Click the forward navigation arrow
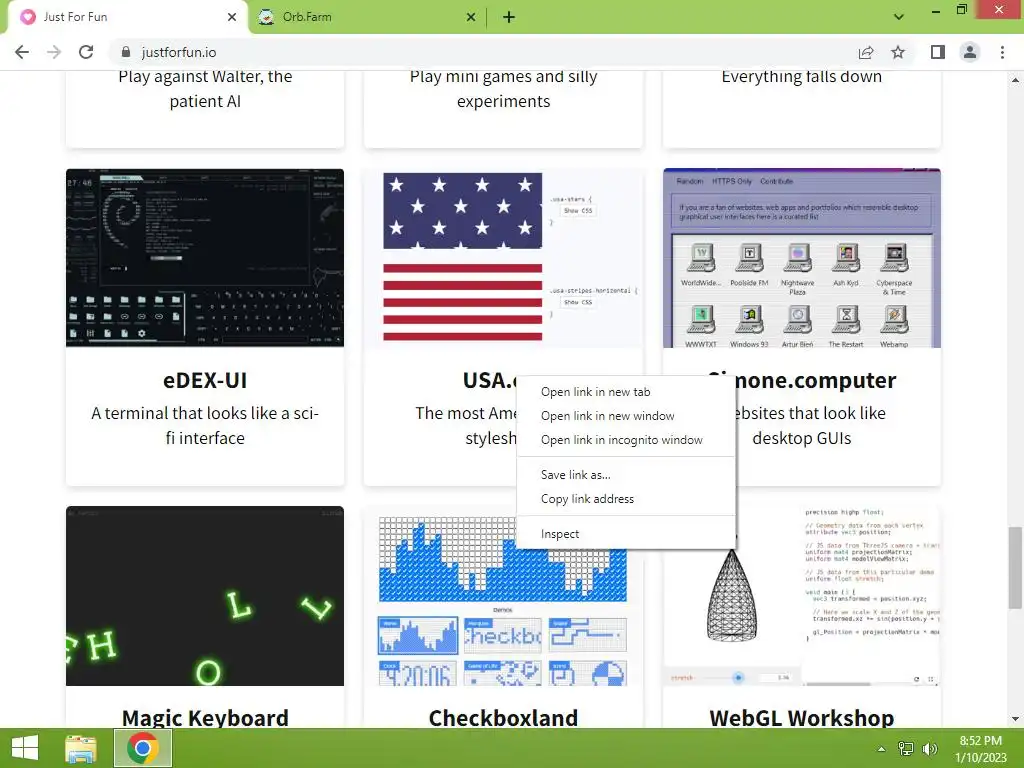The width and height of the screenshot is (1024, 768). point(54,52)
